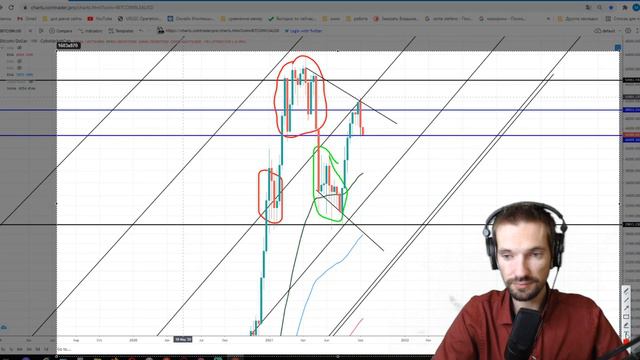Click the "Login with Twitter" link
This screenshot has width=640, height=360.
tap(303, 31)
